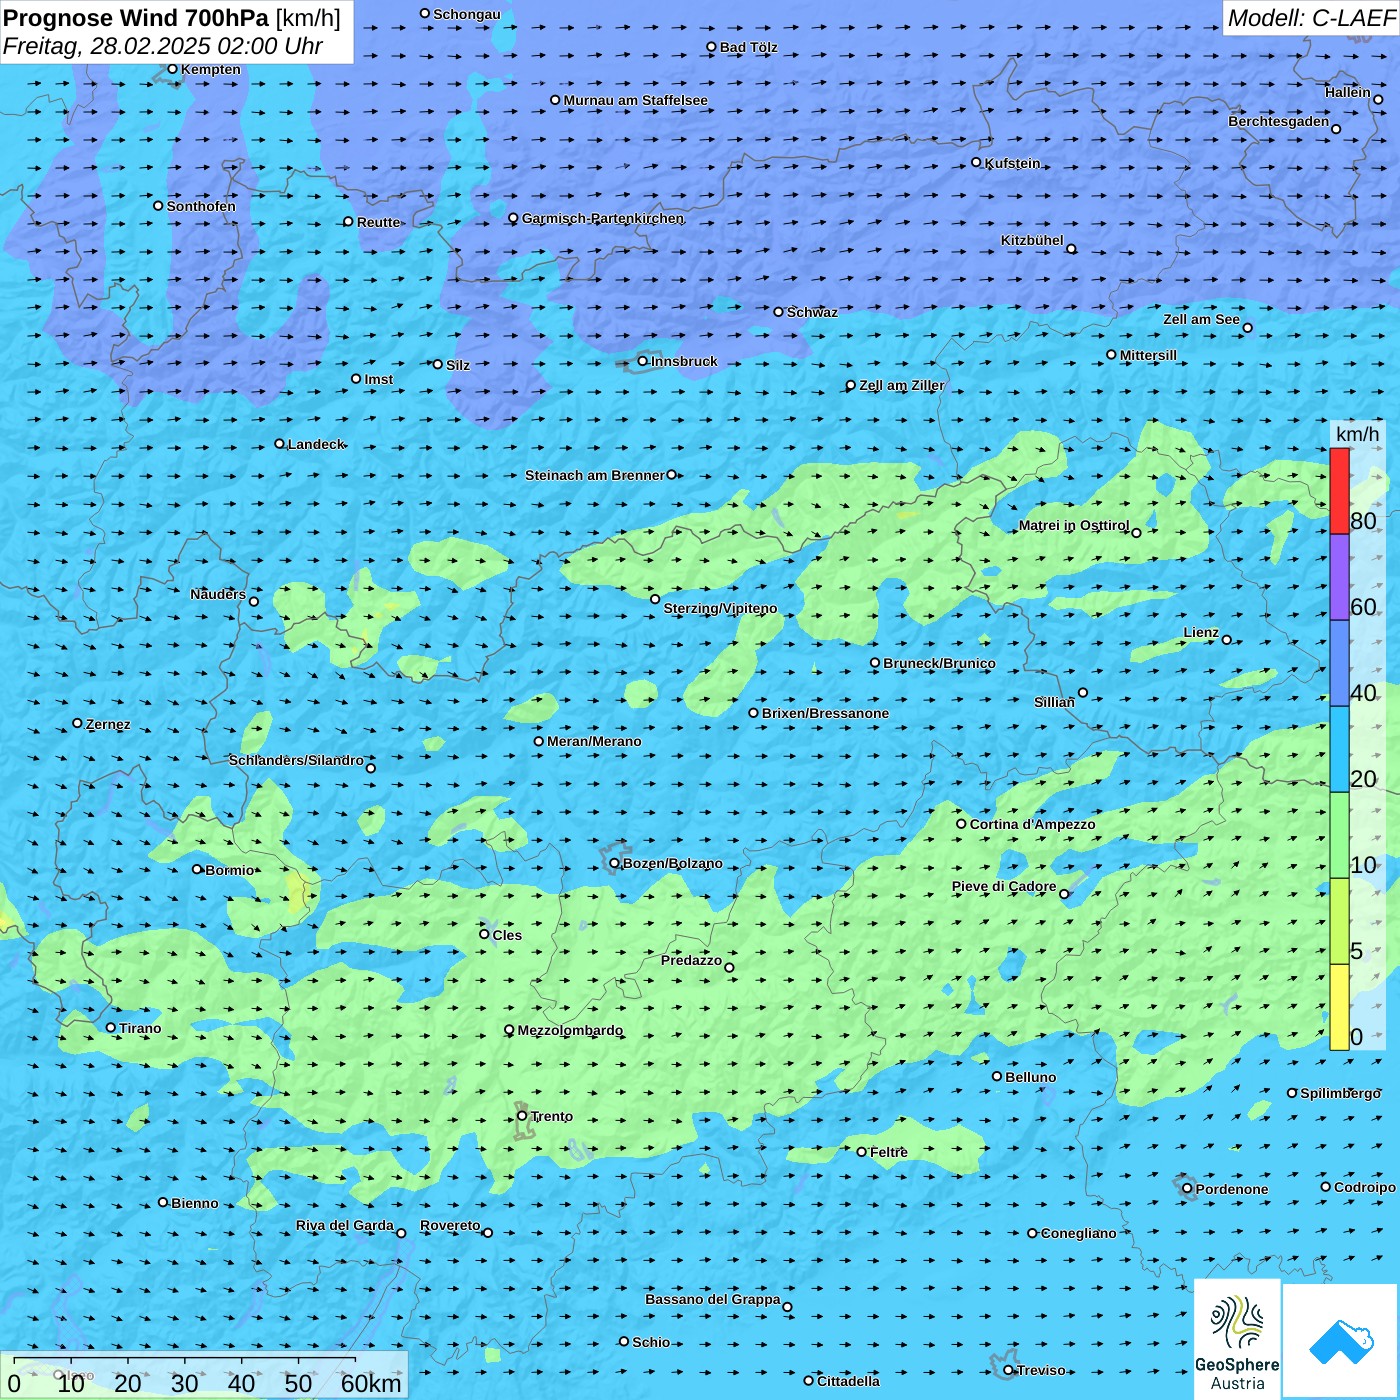
Task: Click the Innsbruck city marker
Action: [642, 361]
